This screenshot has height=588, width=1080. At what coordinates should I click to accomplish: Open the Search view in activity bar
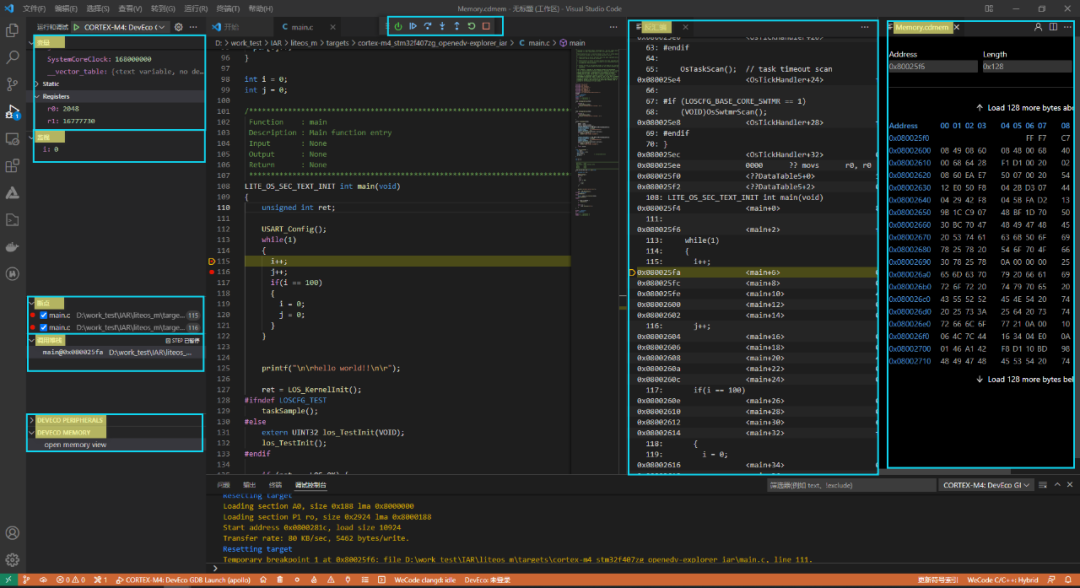[12, 57]
